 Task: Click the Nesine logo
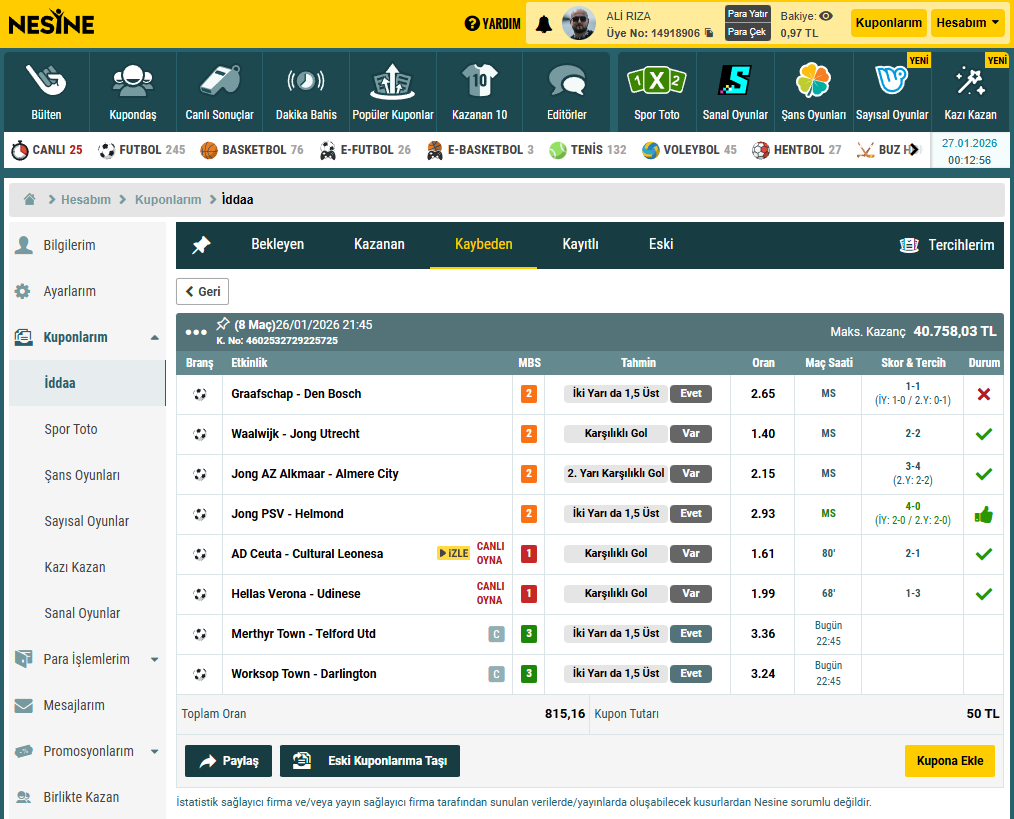click(51, 23)
